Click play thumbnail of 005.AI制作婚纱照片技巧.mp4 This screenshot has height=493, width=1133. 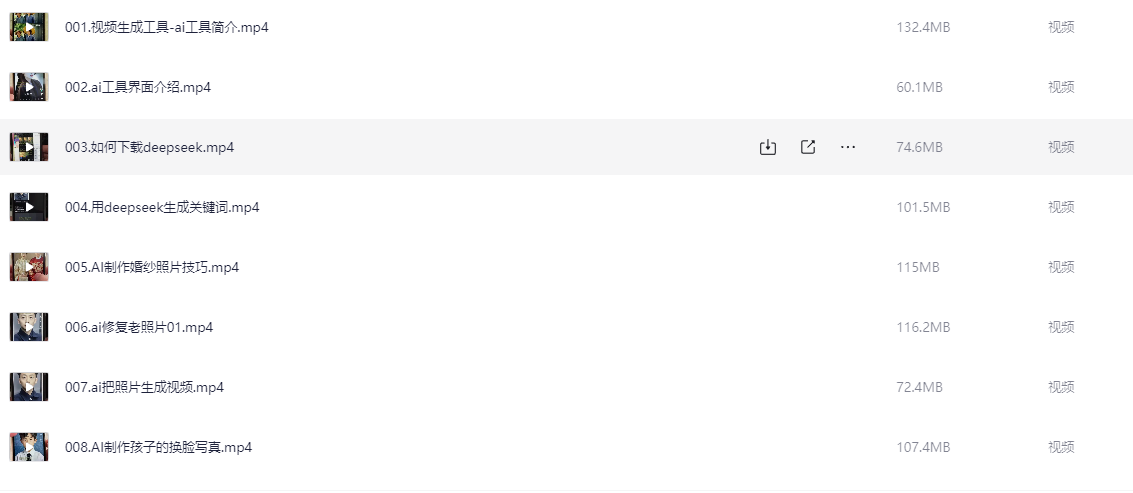pos(29,267)
